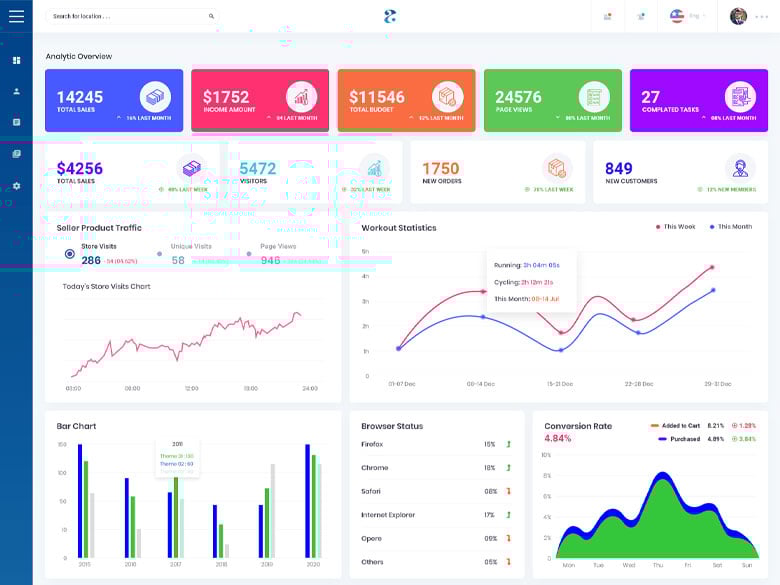
Task: Click the search magnifier icon
Action: point(211,16)
